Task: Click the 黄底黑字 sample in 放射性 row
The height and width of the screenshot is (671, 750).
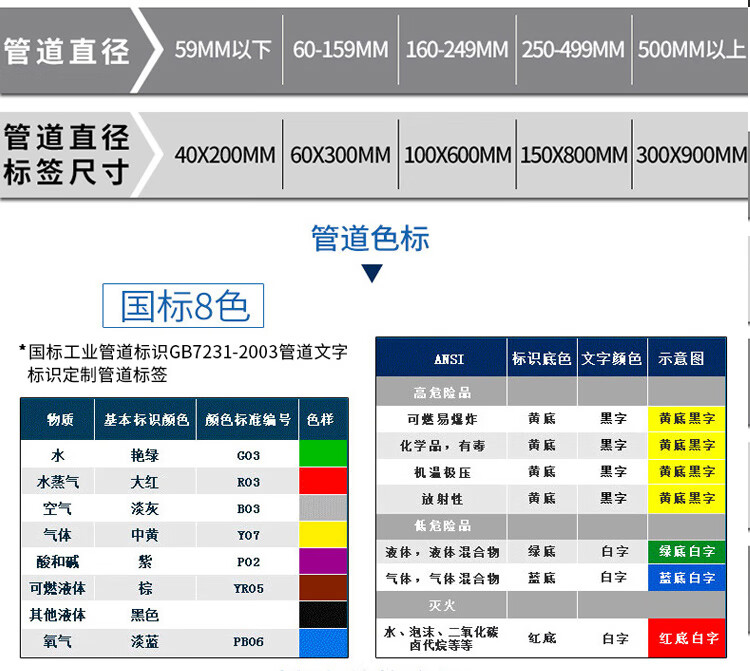Action: point(687,498)
